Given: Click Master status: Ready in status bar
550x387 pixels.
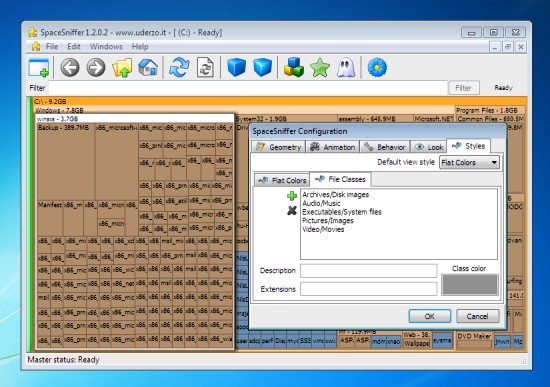Looking at the screenshot, I should pyautogui.click(x=63, y=360).
